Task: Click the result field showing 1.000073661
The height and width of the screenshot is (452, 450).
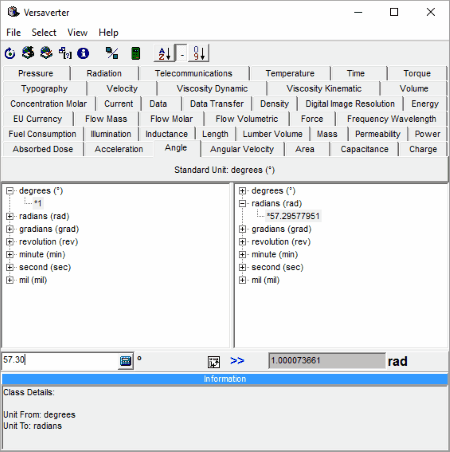Action: coord(327,361)
